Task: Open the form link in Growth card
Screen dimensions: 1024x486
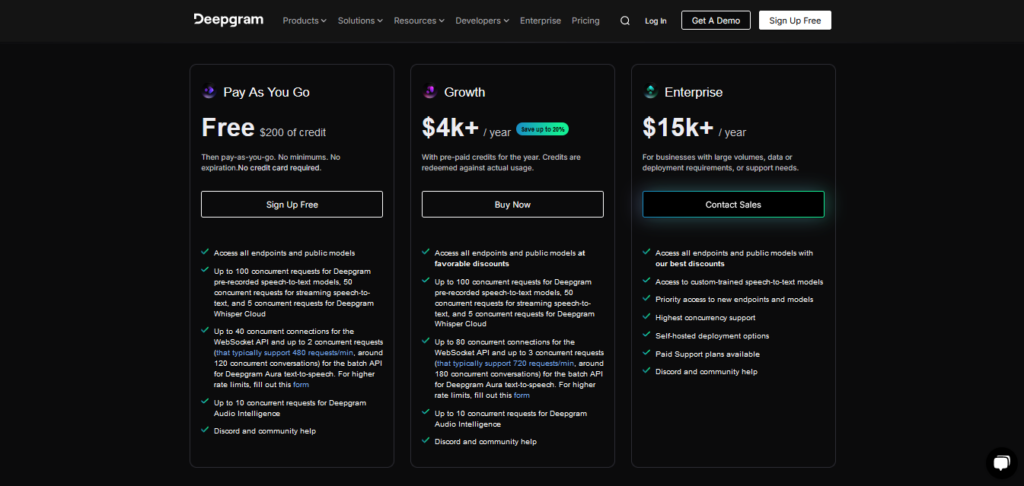Action: (522, 395)
